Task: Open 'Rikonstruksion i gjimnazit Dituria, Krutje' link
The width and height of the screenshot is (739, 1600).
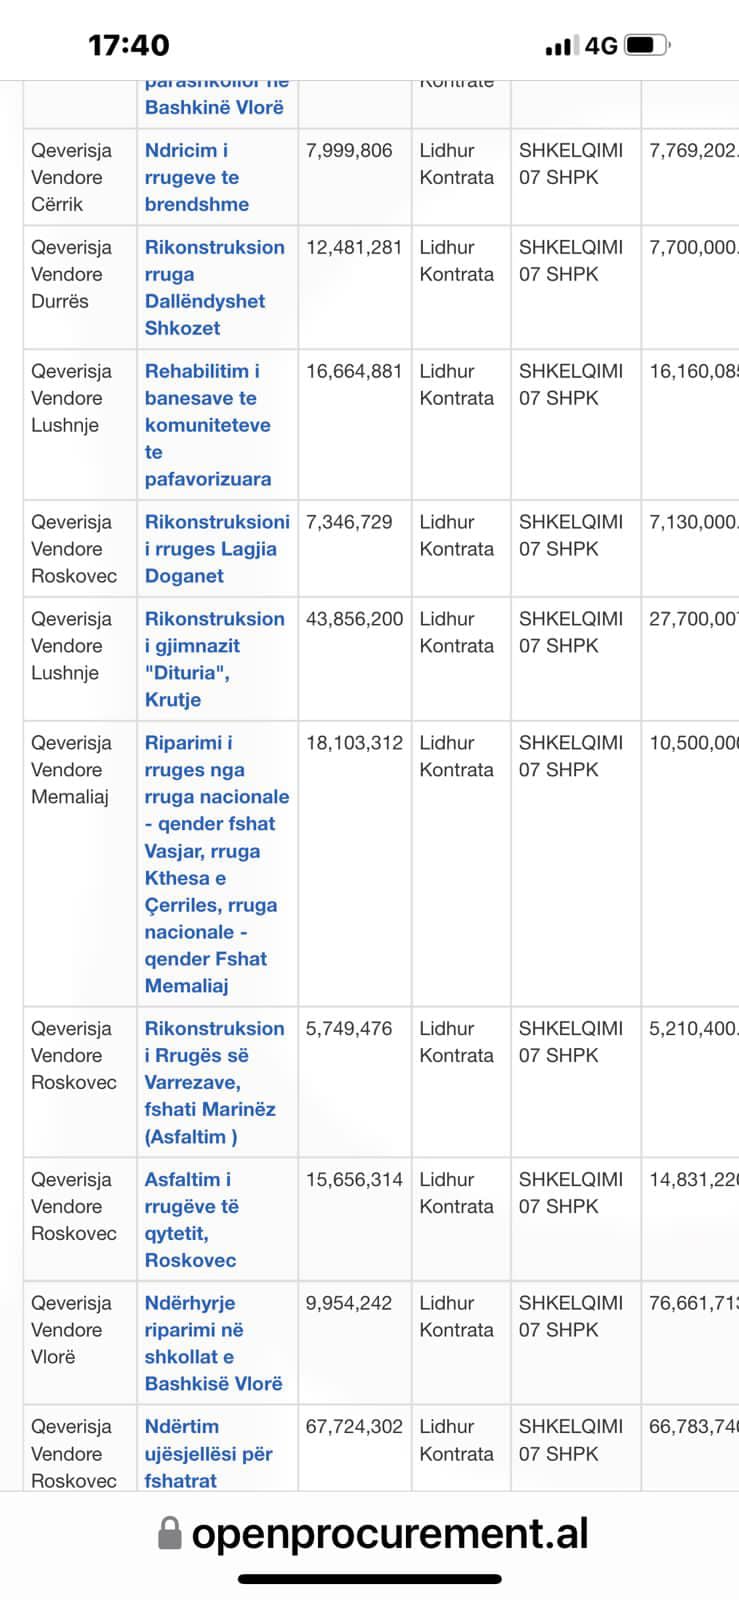Action: 214,659
